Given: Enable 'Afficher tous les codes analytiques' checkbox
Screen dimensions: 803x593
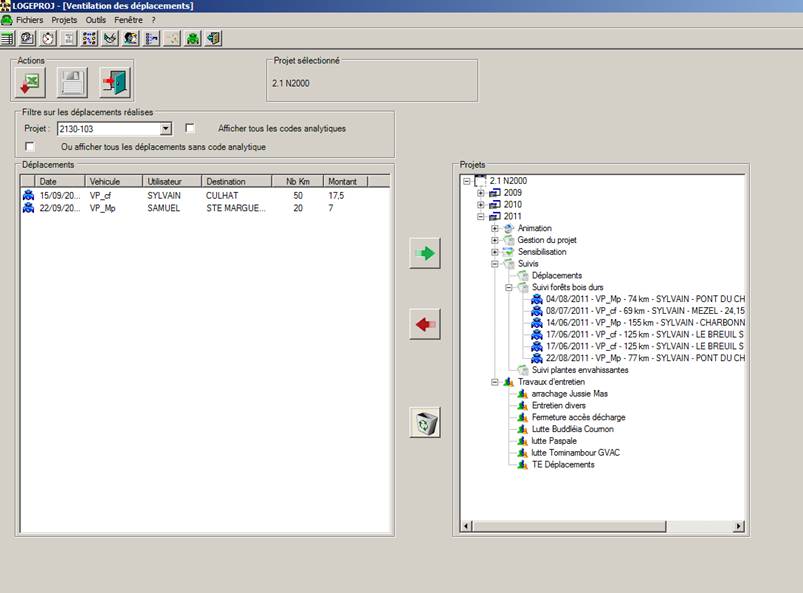Looking at the screenshot, I should pyautogui.click(x=190, y=128).
